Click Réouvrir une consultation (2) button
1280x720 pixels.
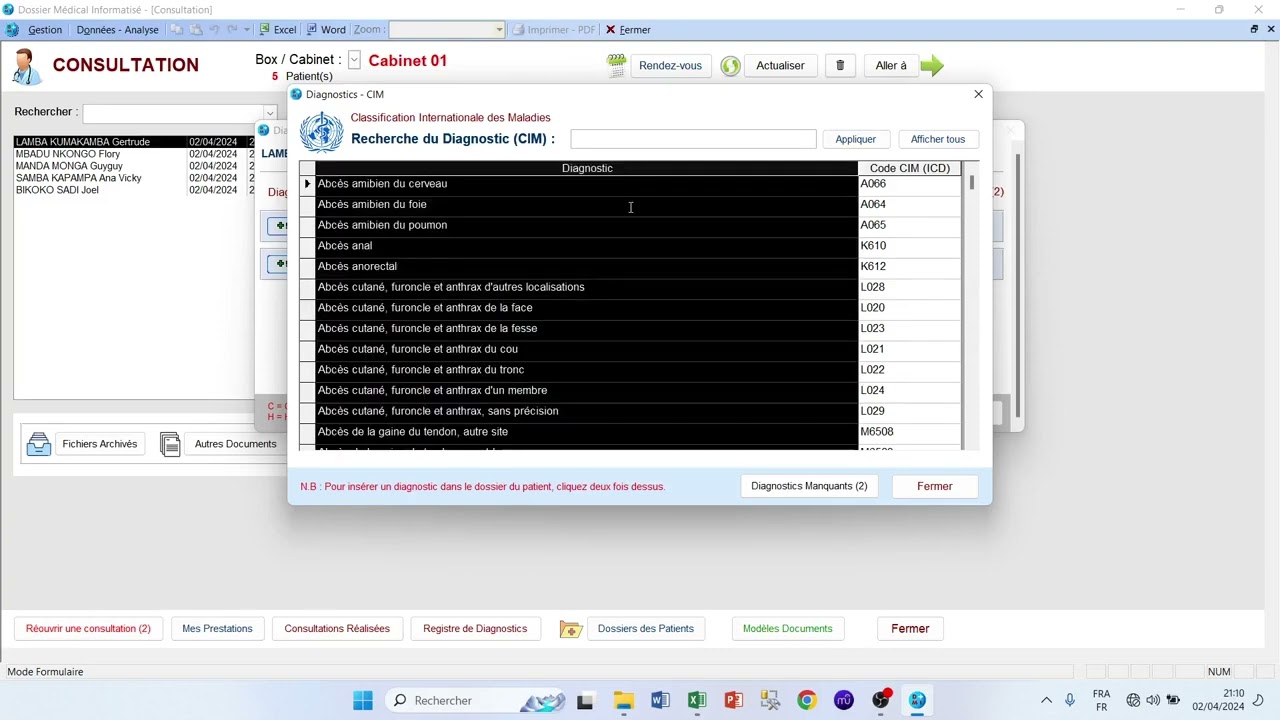pyautogui.click(x=88, y=629)
